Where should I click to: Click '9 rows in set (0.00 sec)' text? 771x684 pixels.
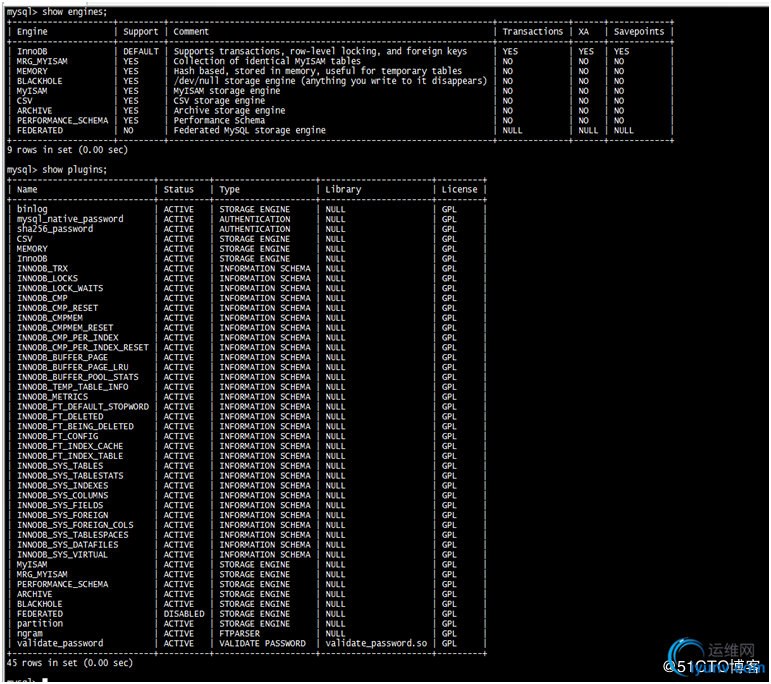click(x=67, y=150)
